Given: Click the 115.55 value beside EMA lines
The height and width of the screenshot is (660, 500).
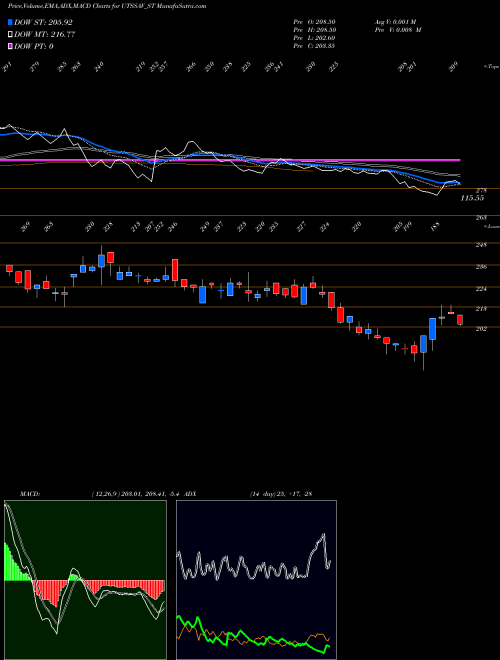Looking at the screenshot, I should click(472, 198).
